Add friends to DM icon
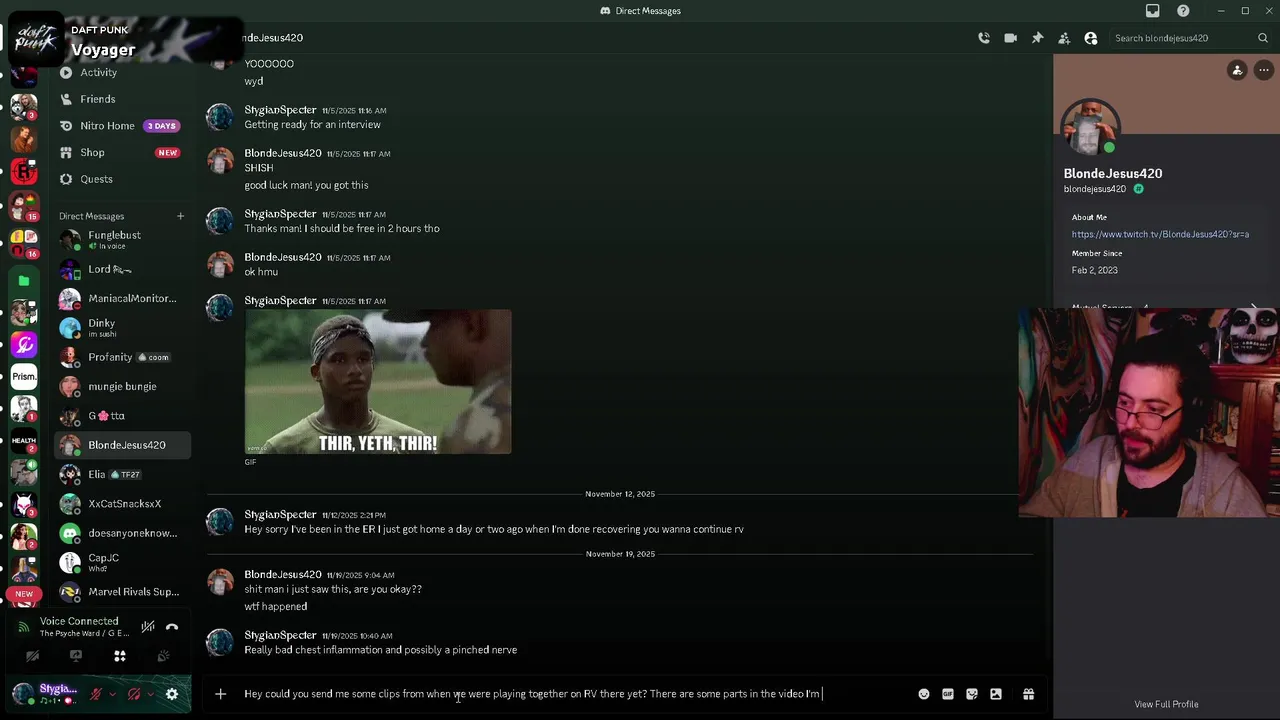 (x=1064, y=38)
